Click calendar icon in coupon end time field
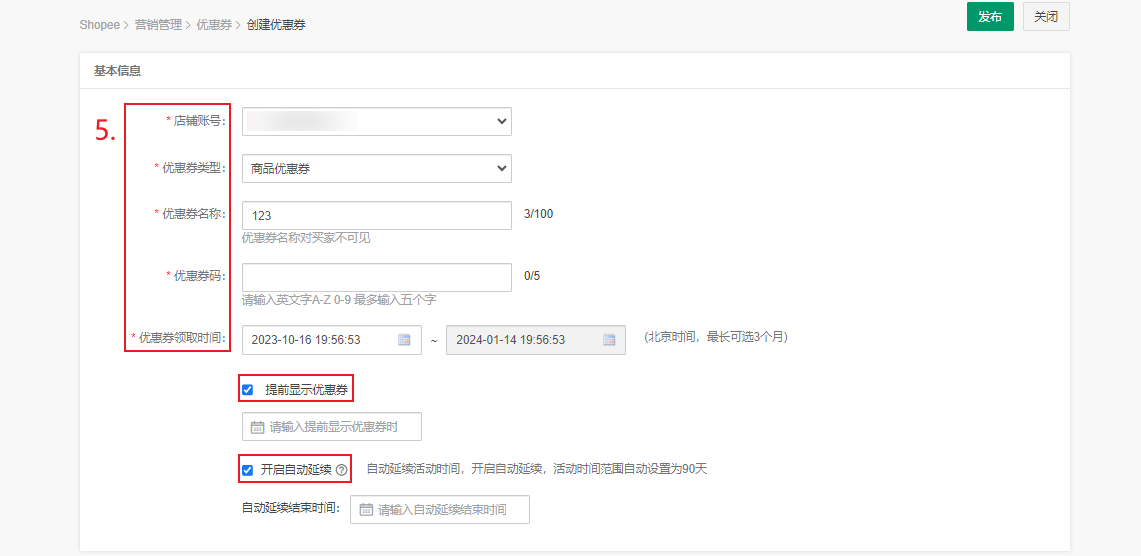The height and width of the screenshot is (556, 1141). point(608,340)
